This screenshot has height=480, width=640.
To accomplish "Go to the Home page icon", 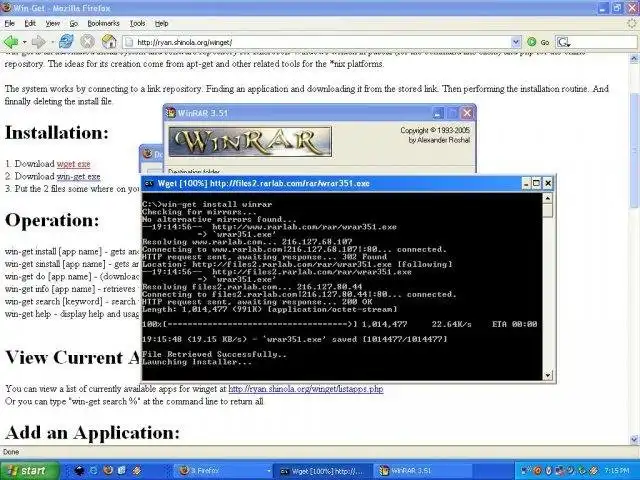I will click(x=109, y=42).
